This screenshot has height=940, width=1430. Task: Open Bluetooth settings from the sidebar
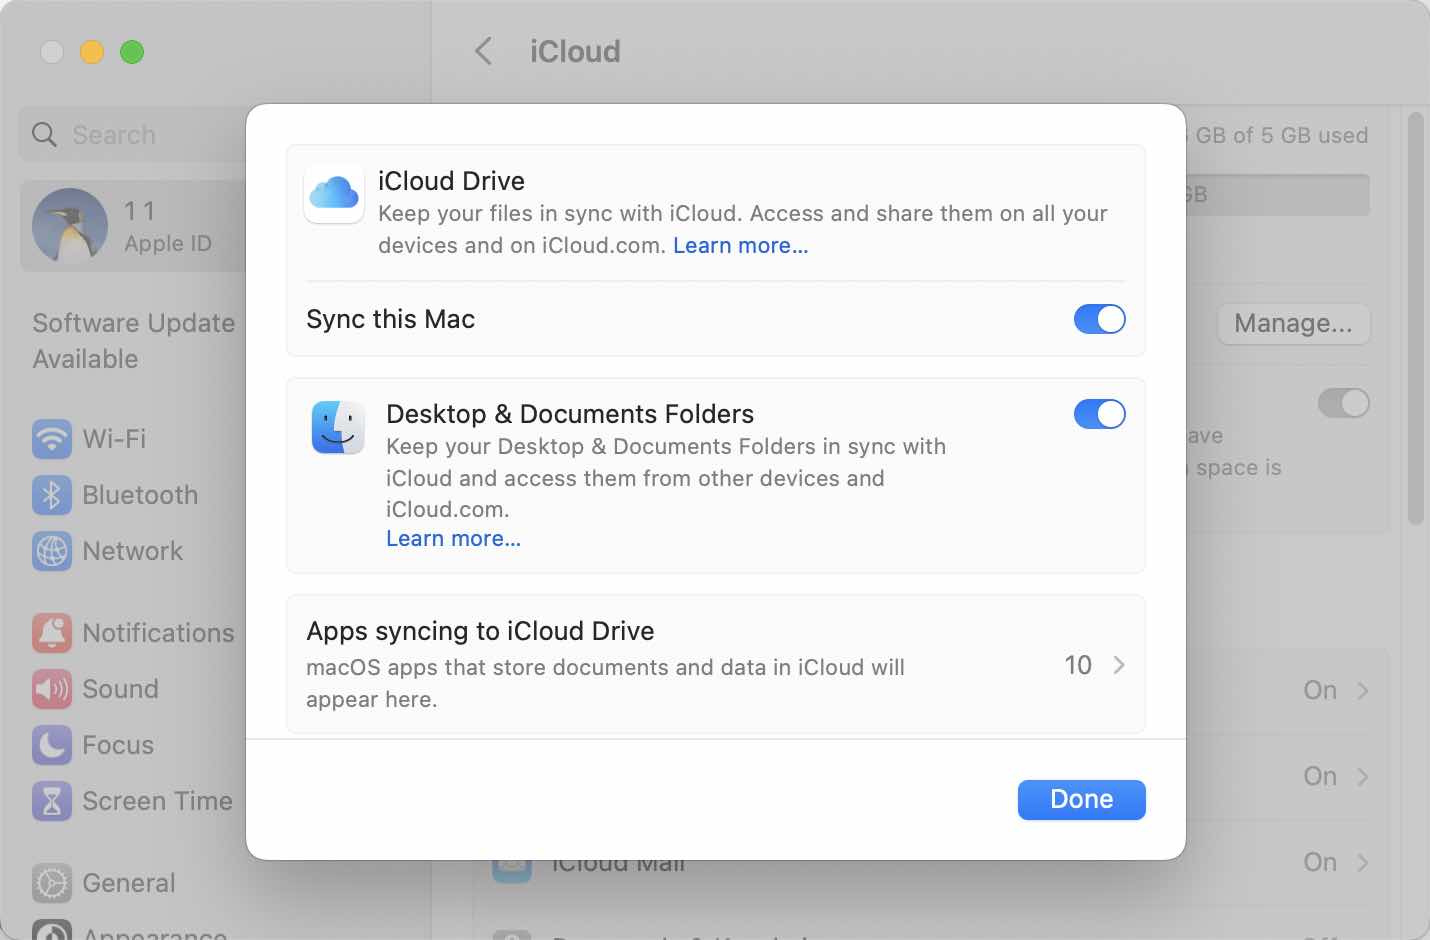(x=139, y=495)
